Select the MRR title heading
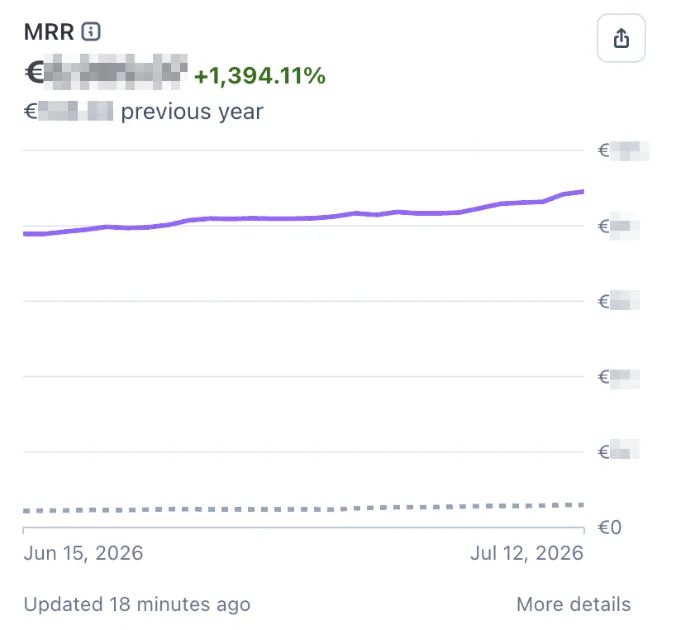The image size is (676, 630). 49,32
